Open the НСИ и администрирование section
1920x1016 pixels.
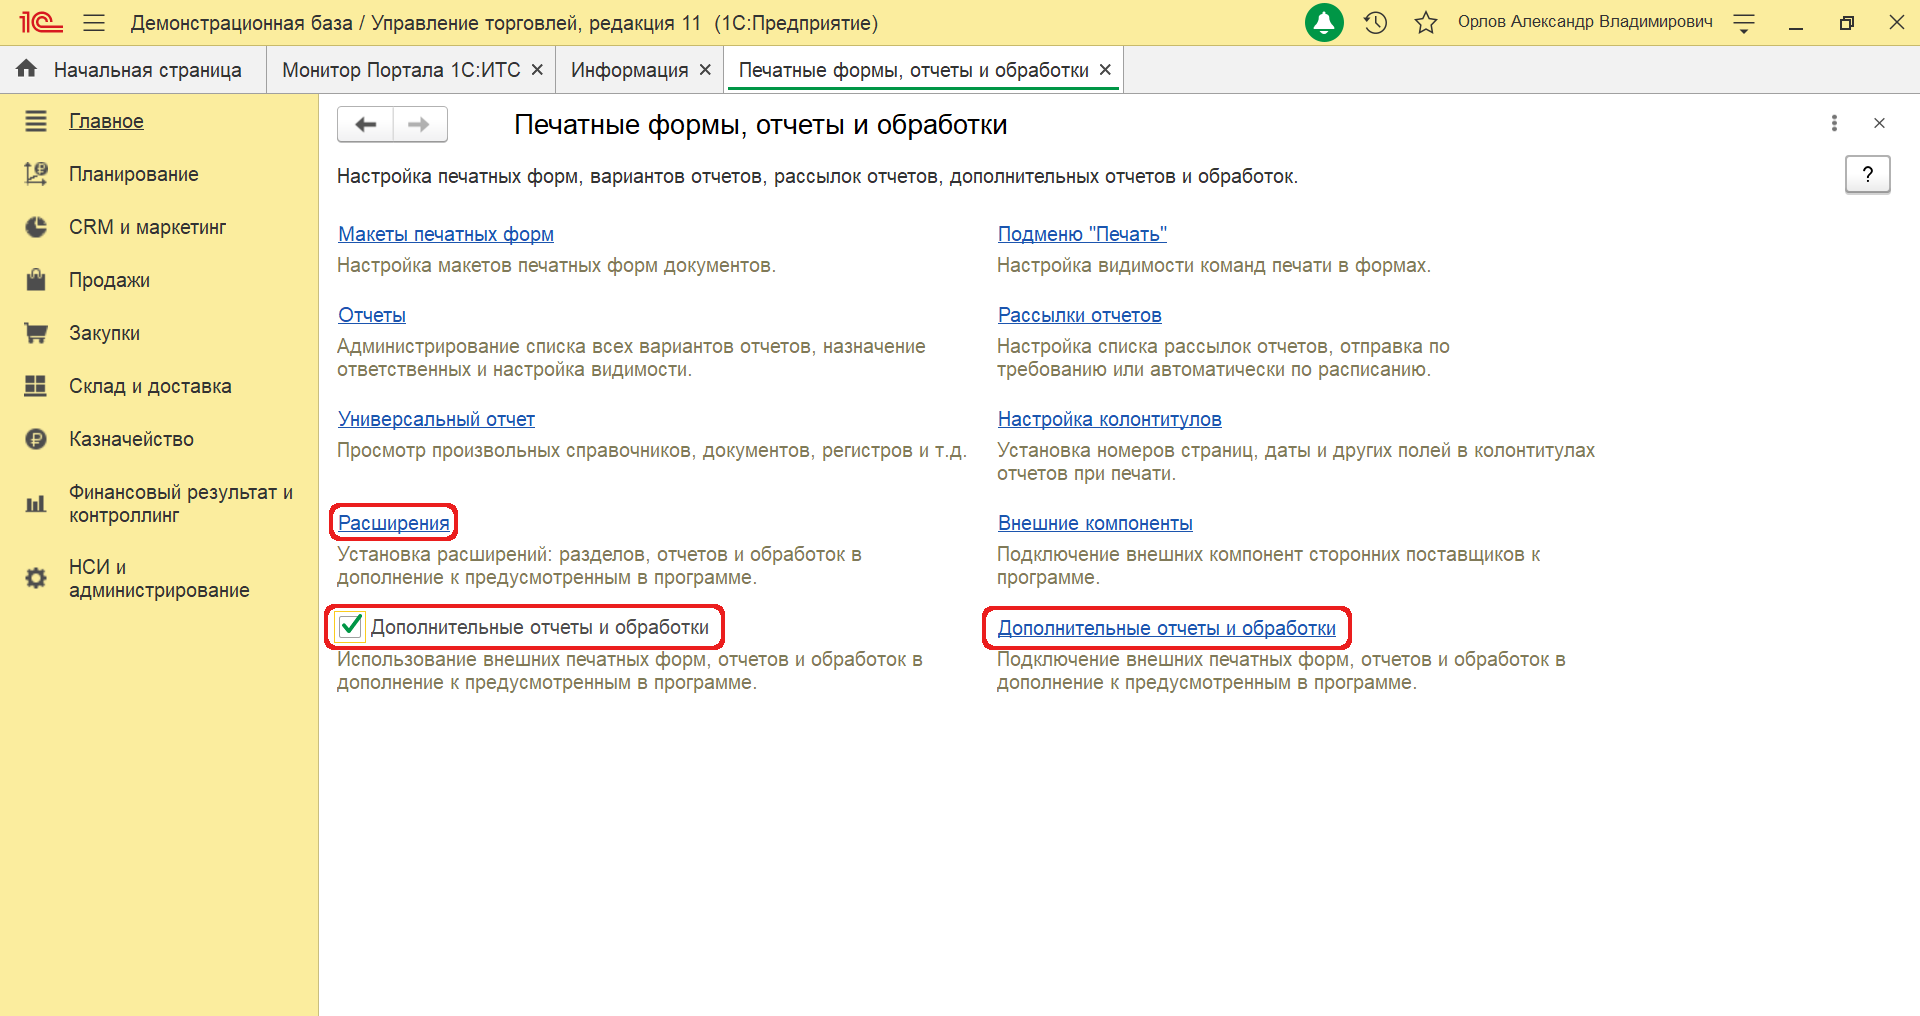[158, 579]
